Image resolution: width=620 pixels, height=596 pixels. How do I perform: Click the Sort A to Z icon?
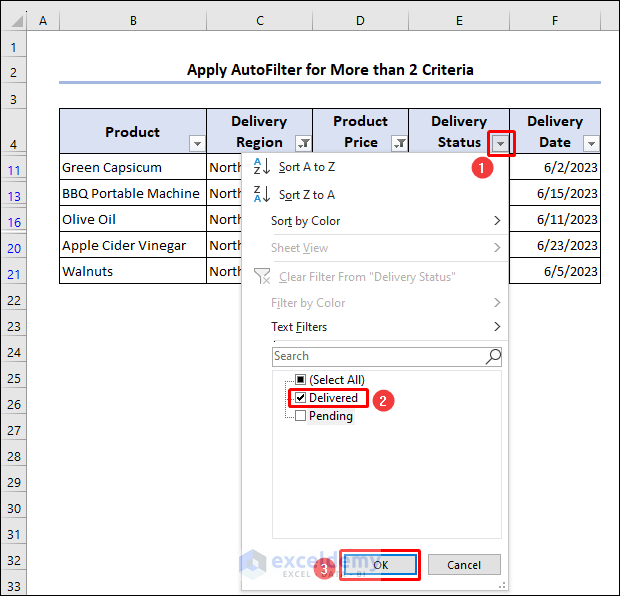click(262, 167)
